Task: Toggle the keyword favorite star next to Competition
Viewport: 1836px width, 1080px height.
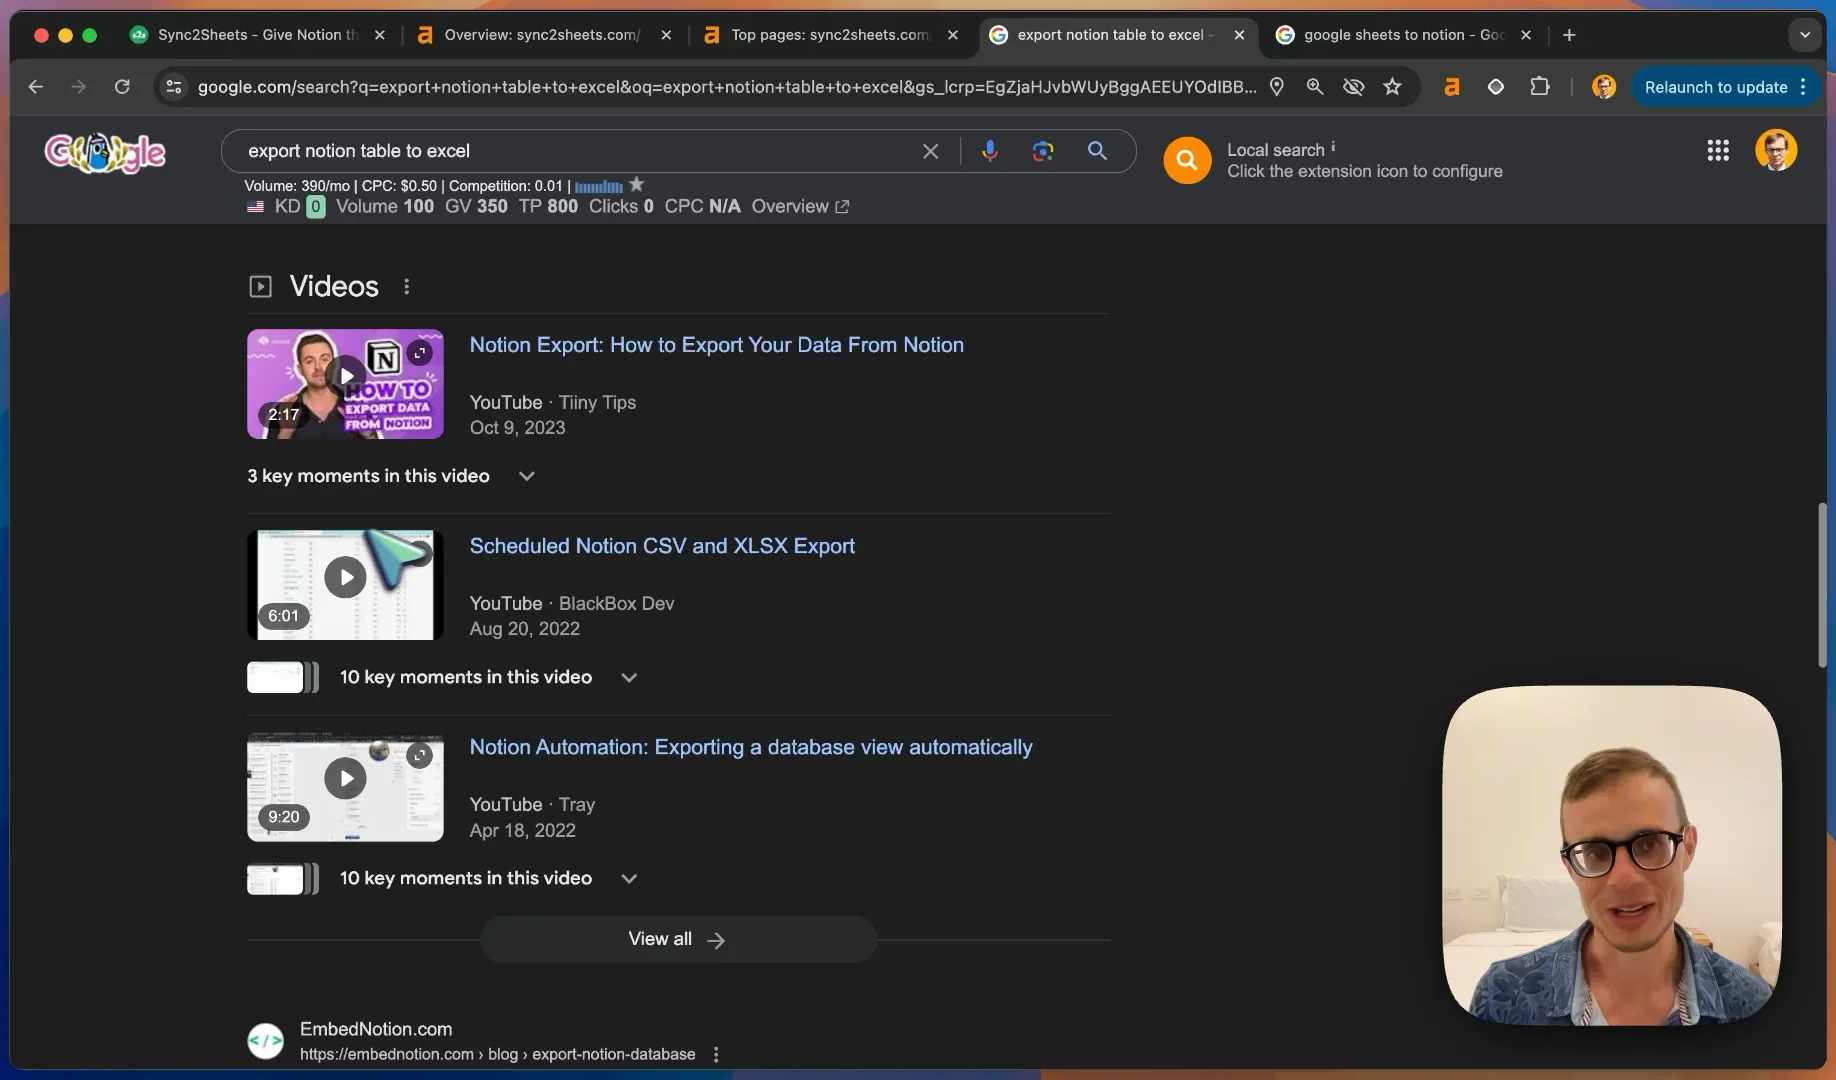Action: (637, 185)
